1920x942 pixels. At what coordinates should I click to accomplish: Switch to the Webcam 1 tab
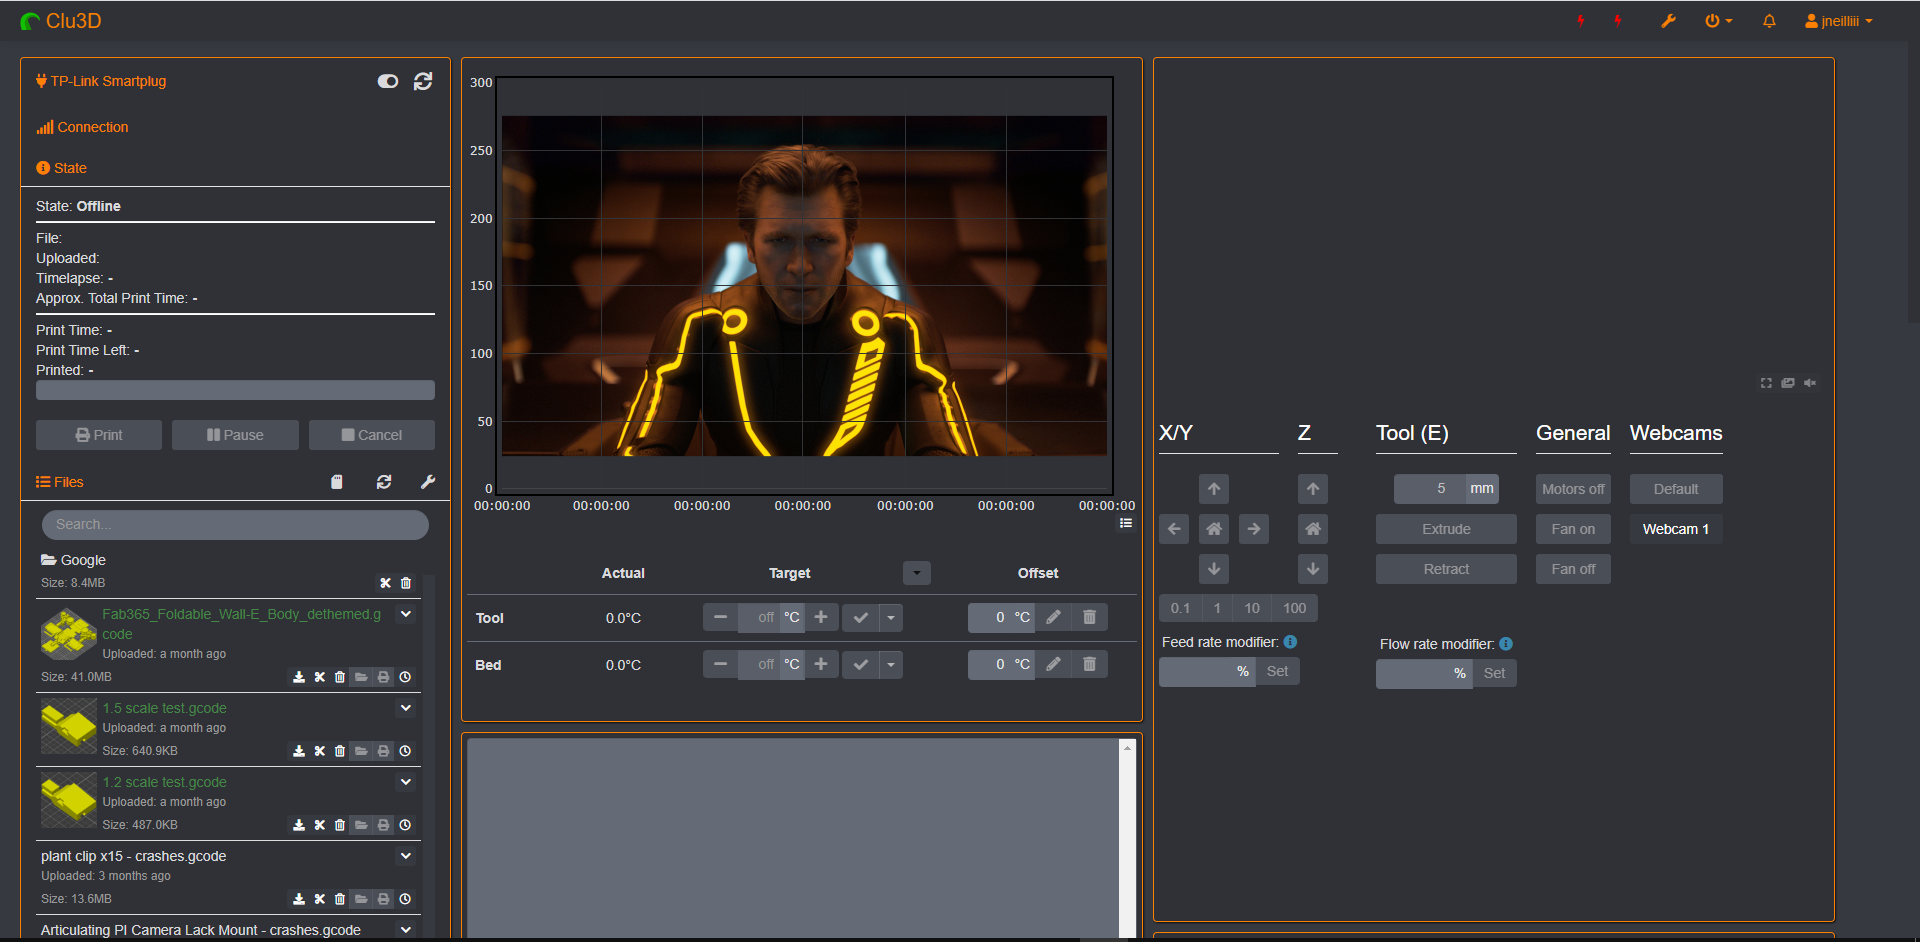point(1675,529)
